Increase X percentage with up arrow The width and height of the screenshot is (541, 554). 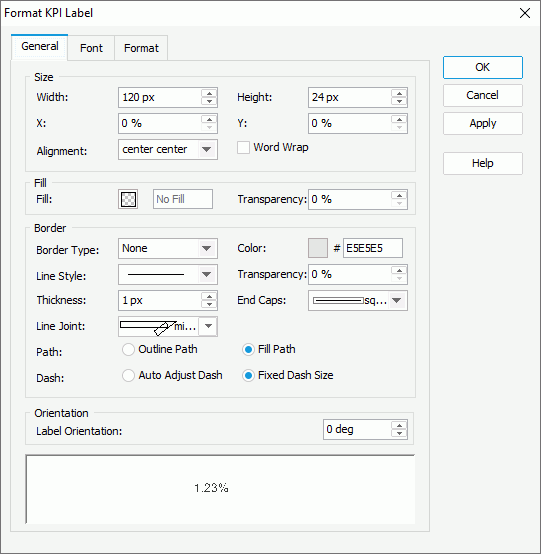point(209,119)
